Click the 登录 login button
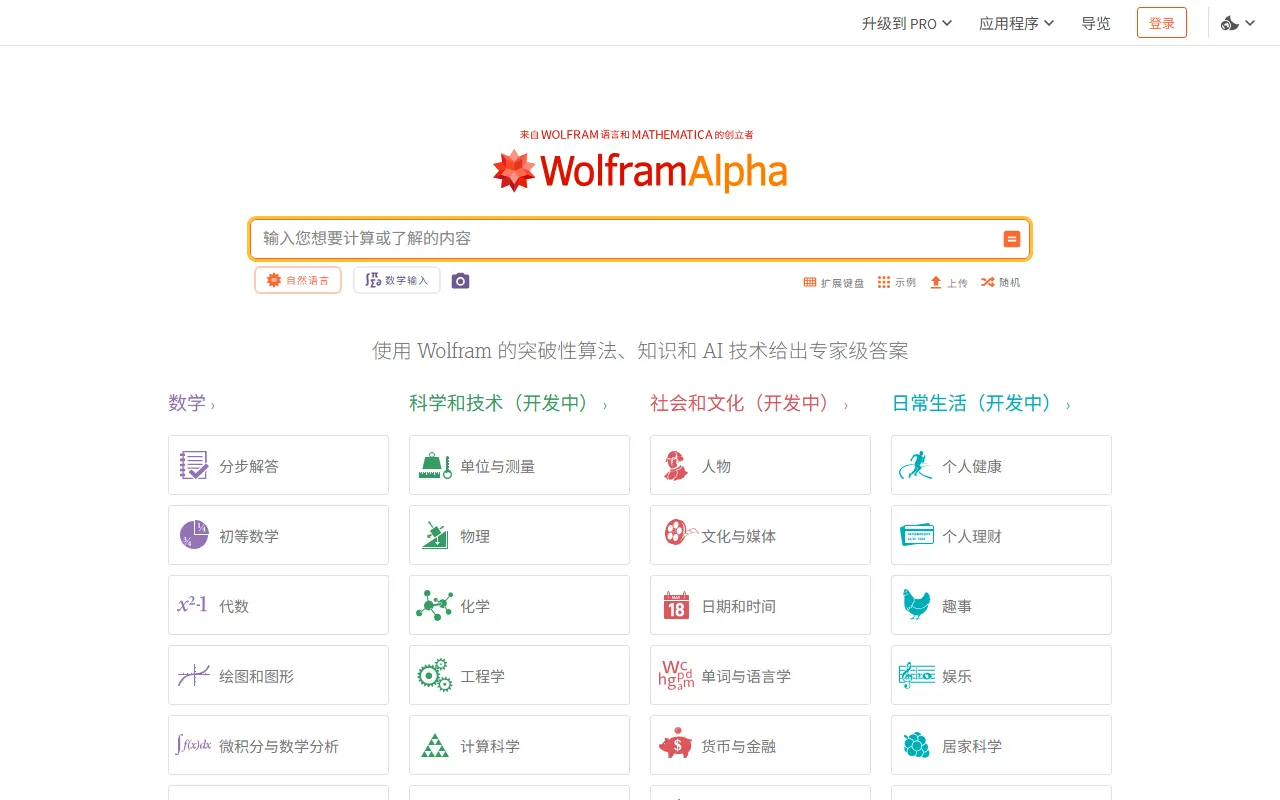Screen dimensions: 1280x800 point(1161,22)
